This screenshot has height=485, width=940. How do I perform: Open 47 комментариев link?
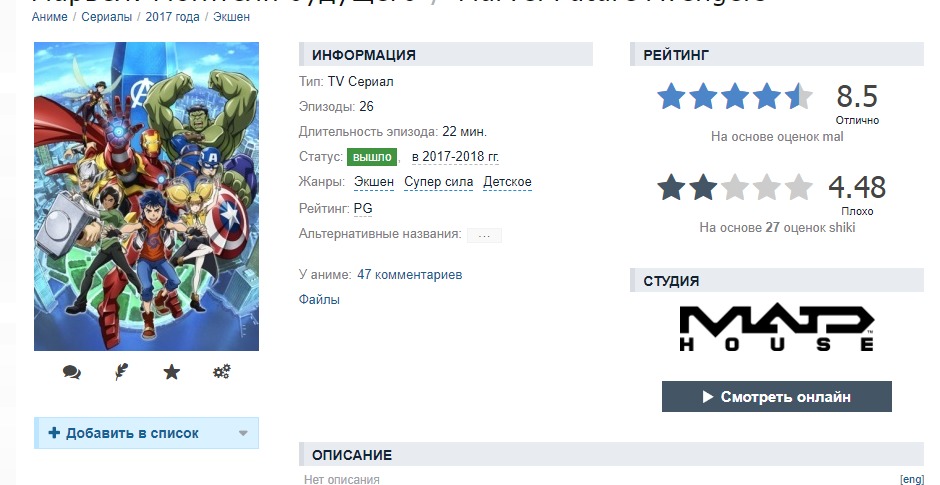pos(409,275)
